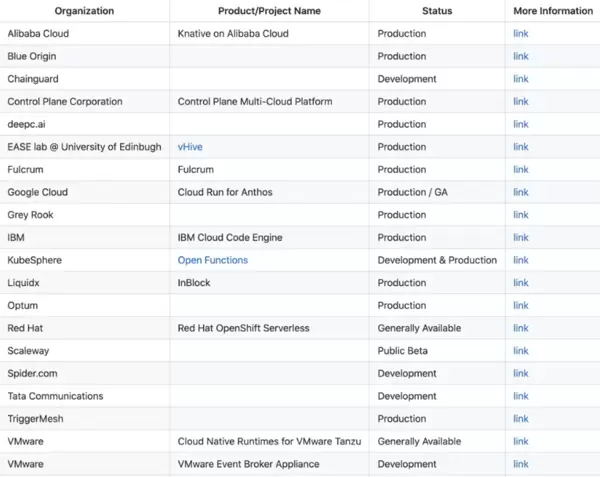Open the IBM Cloud Code Engine link
The height and width of the screenshot is (477, 600).
(520, 237)
